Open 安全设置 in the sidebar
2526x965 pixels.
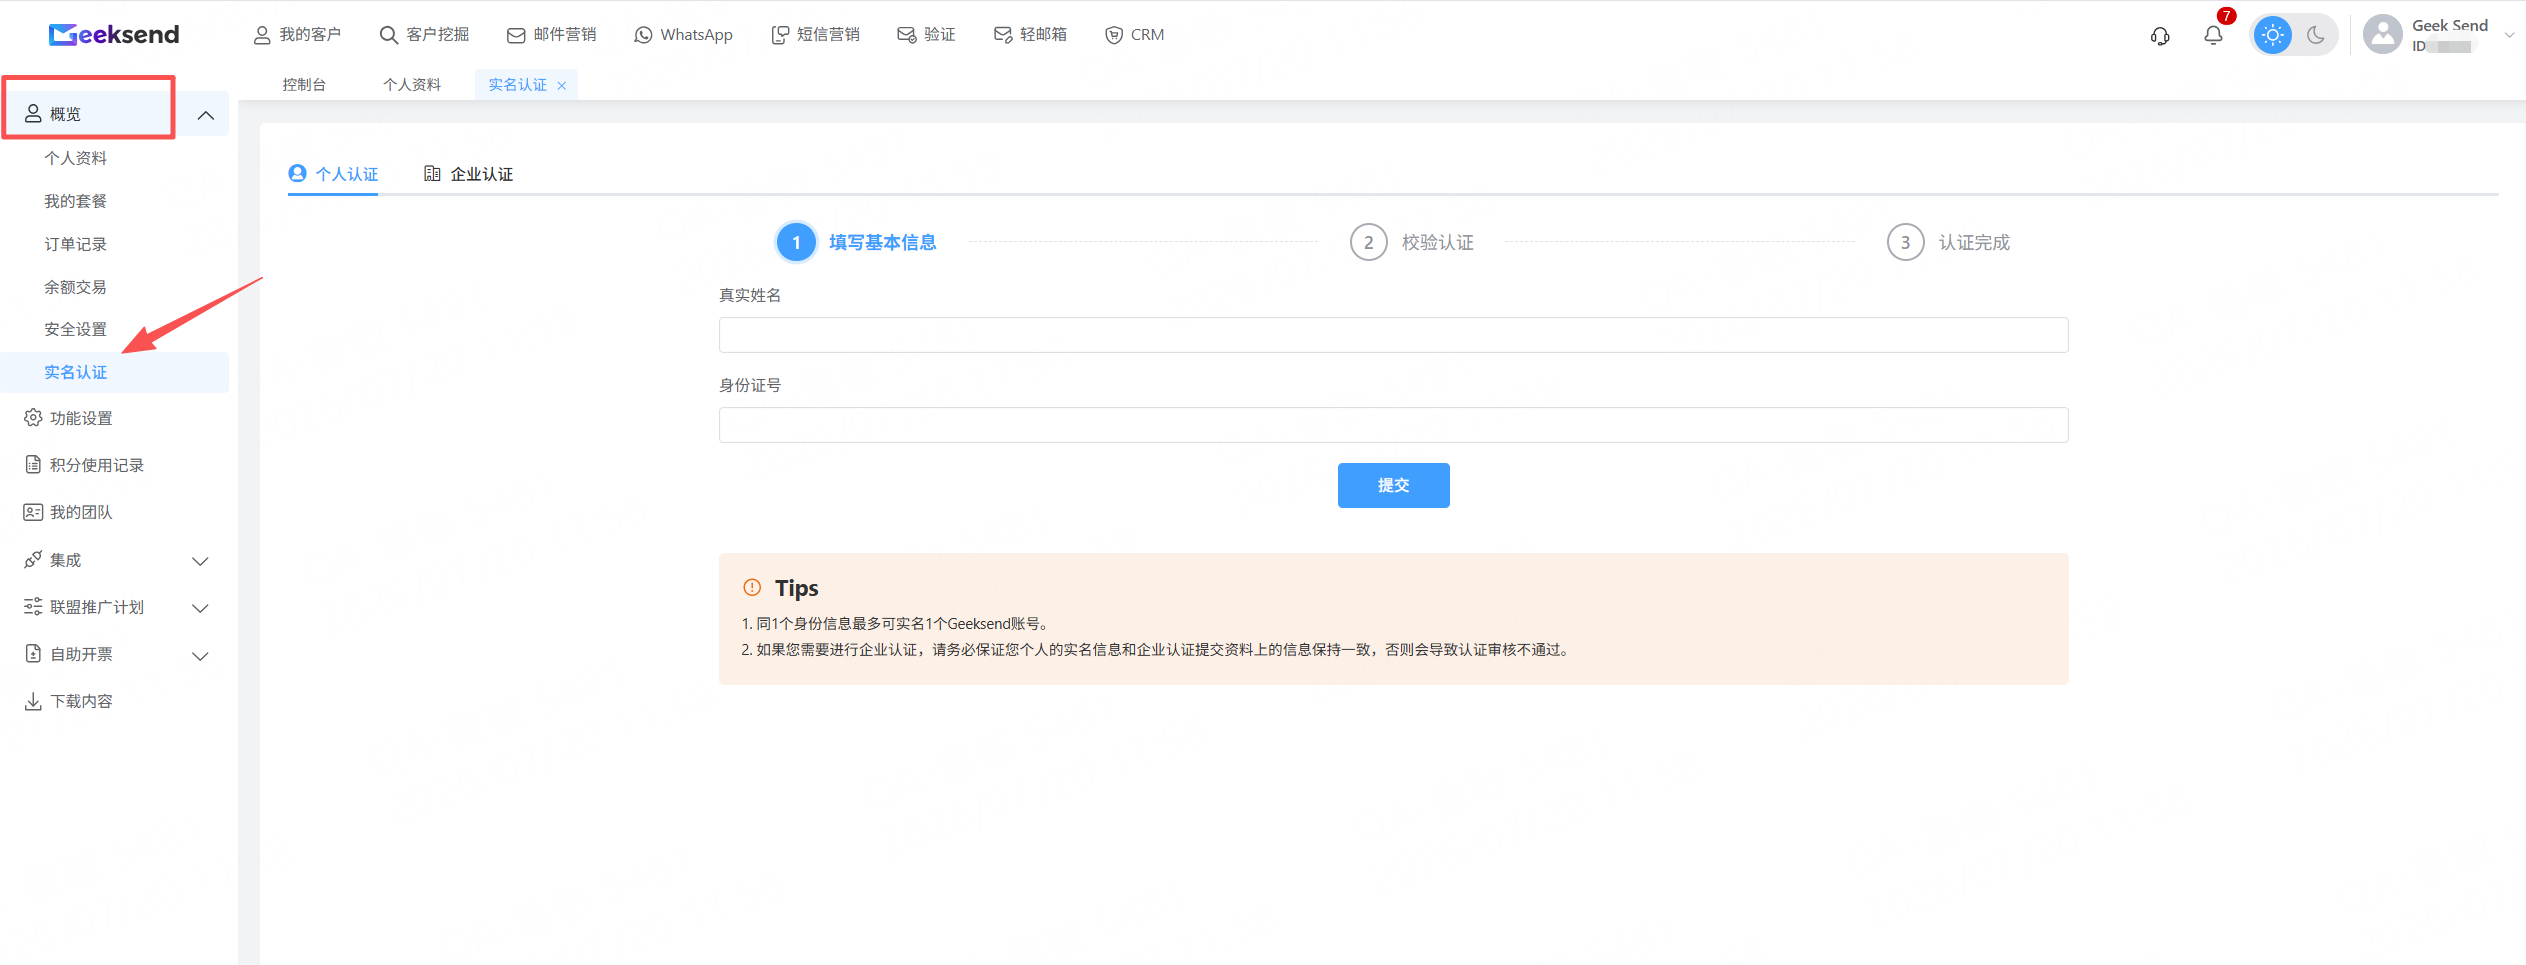click(x=75, y=329)
